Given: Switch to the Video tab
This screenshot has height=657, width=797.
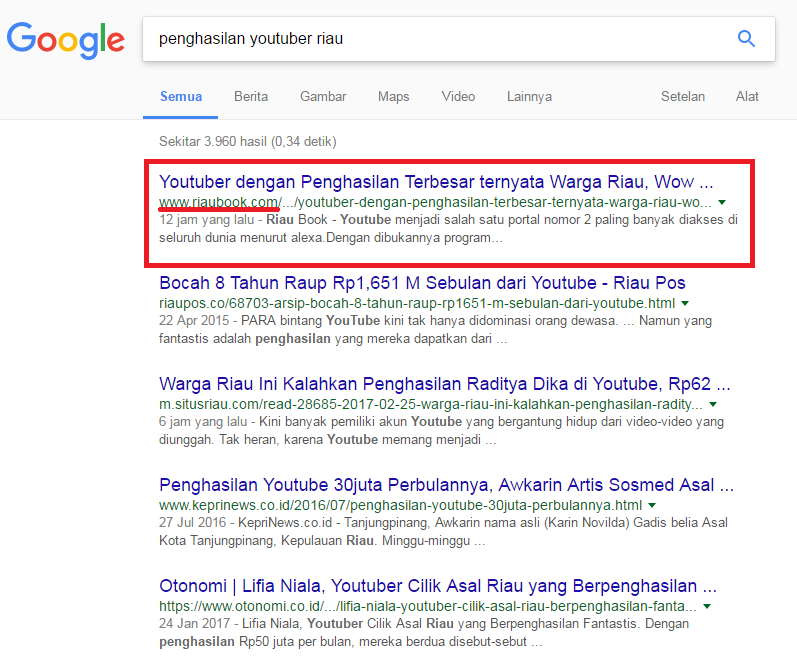Looking at the screenshot, I should coord(458,97).
